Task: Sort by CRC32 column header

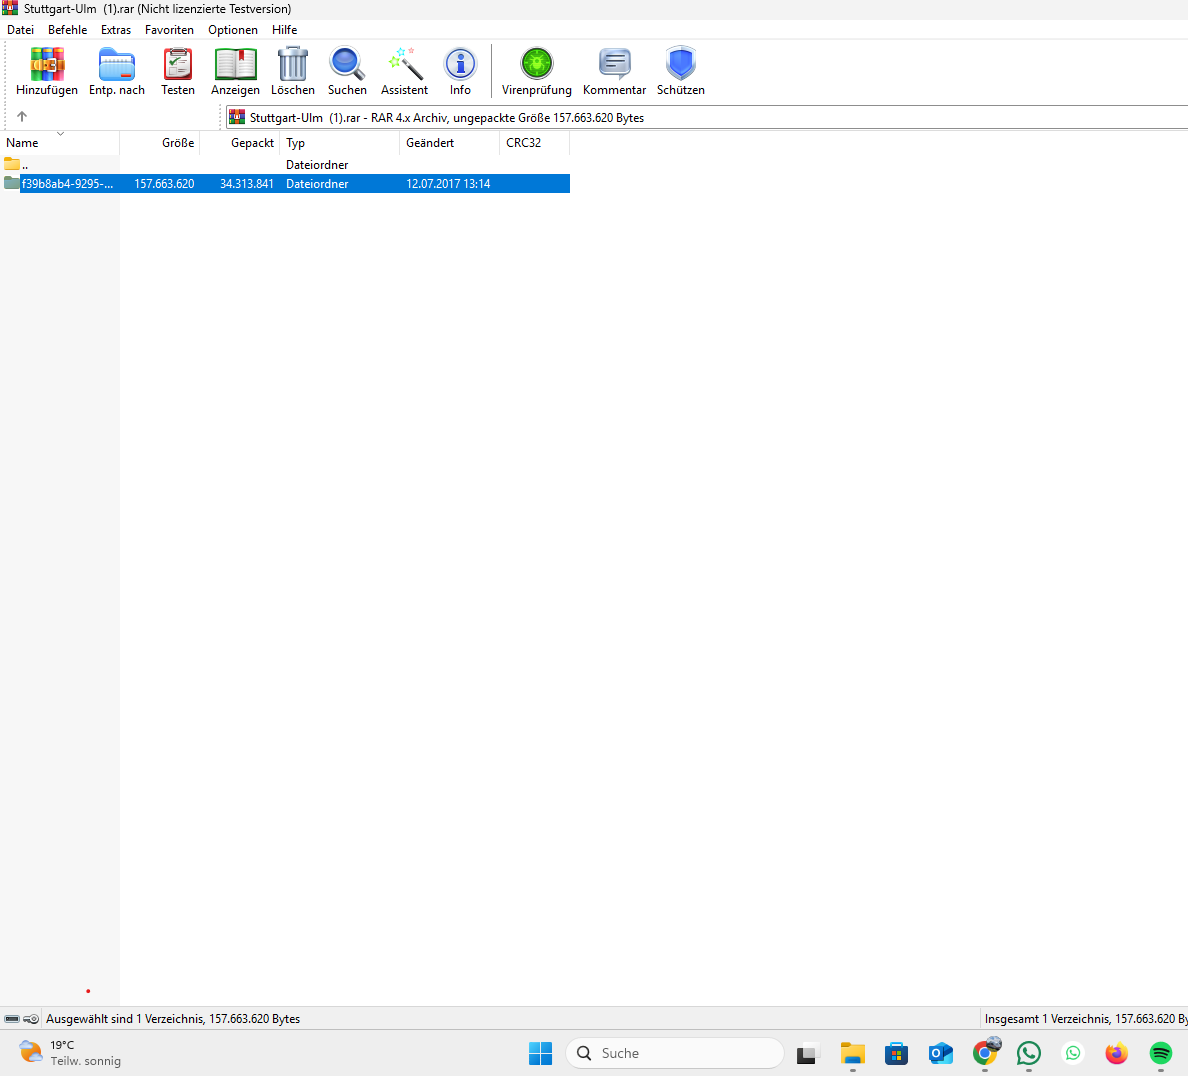Action: coord(534,142)
